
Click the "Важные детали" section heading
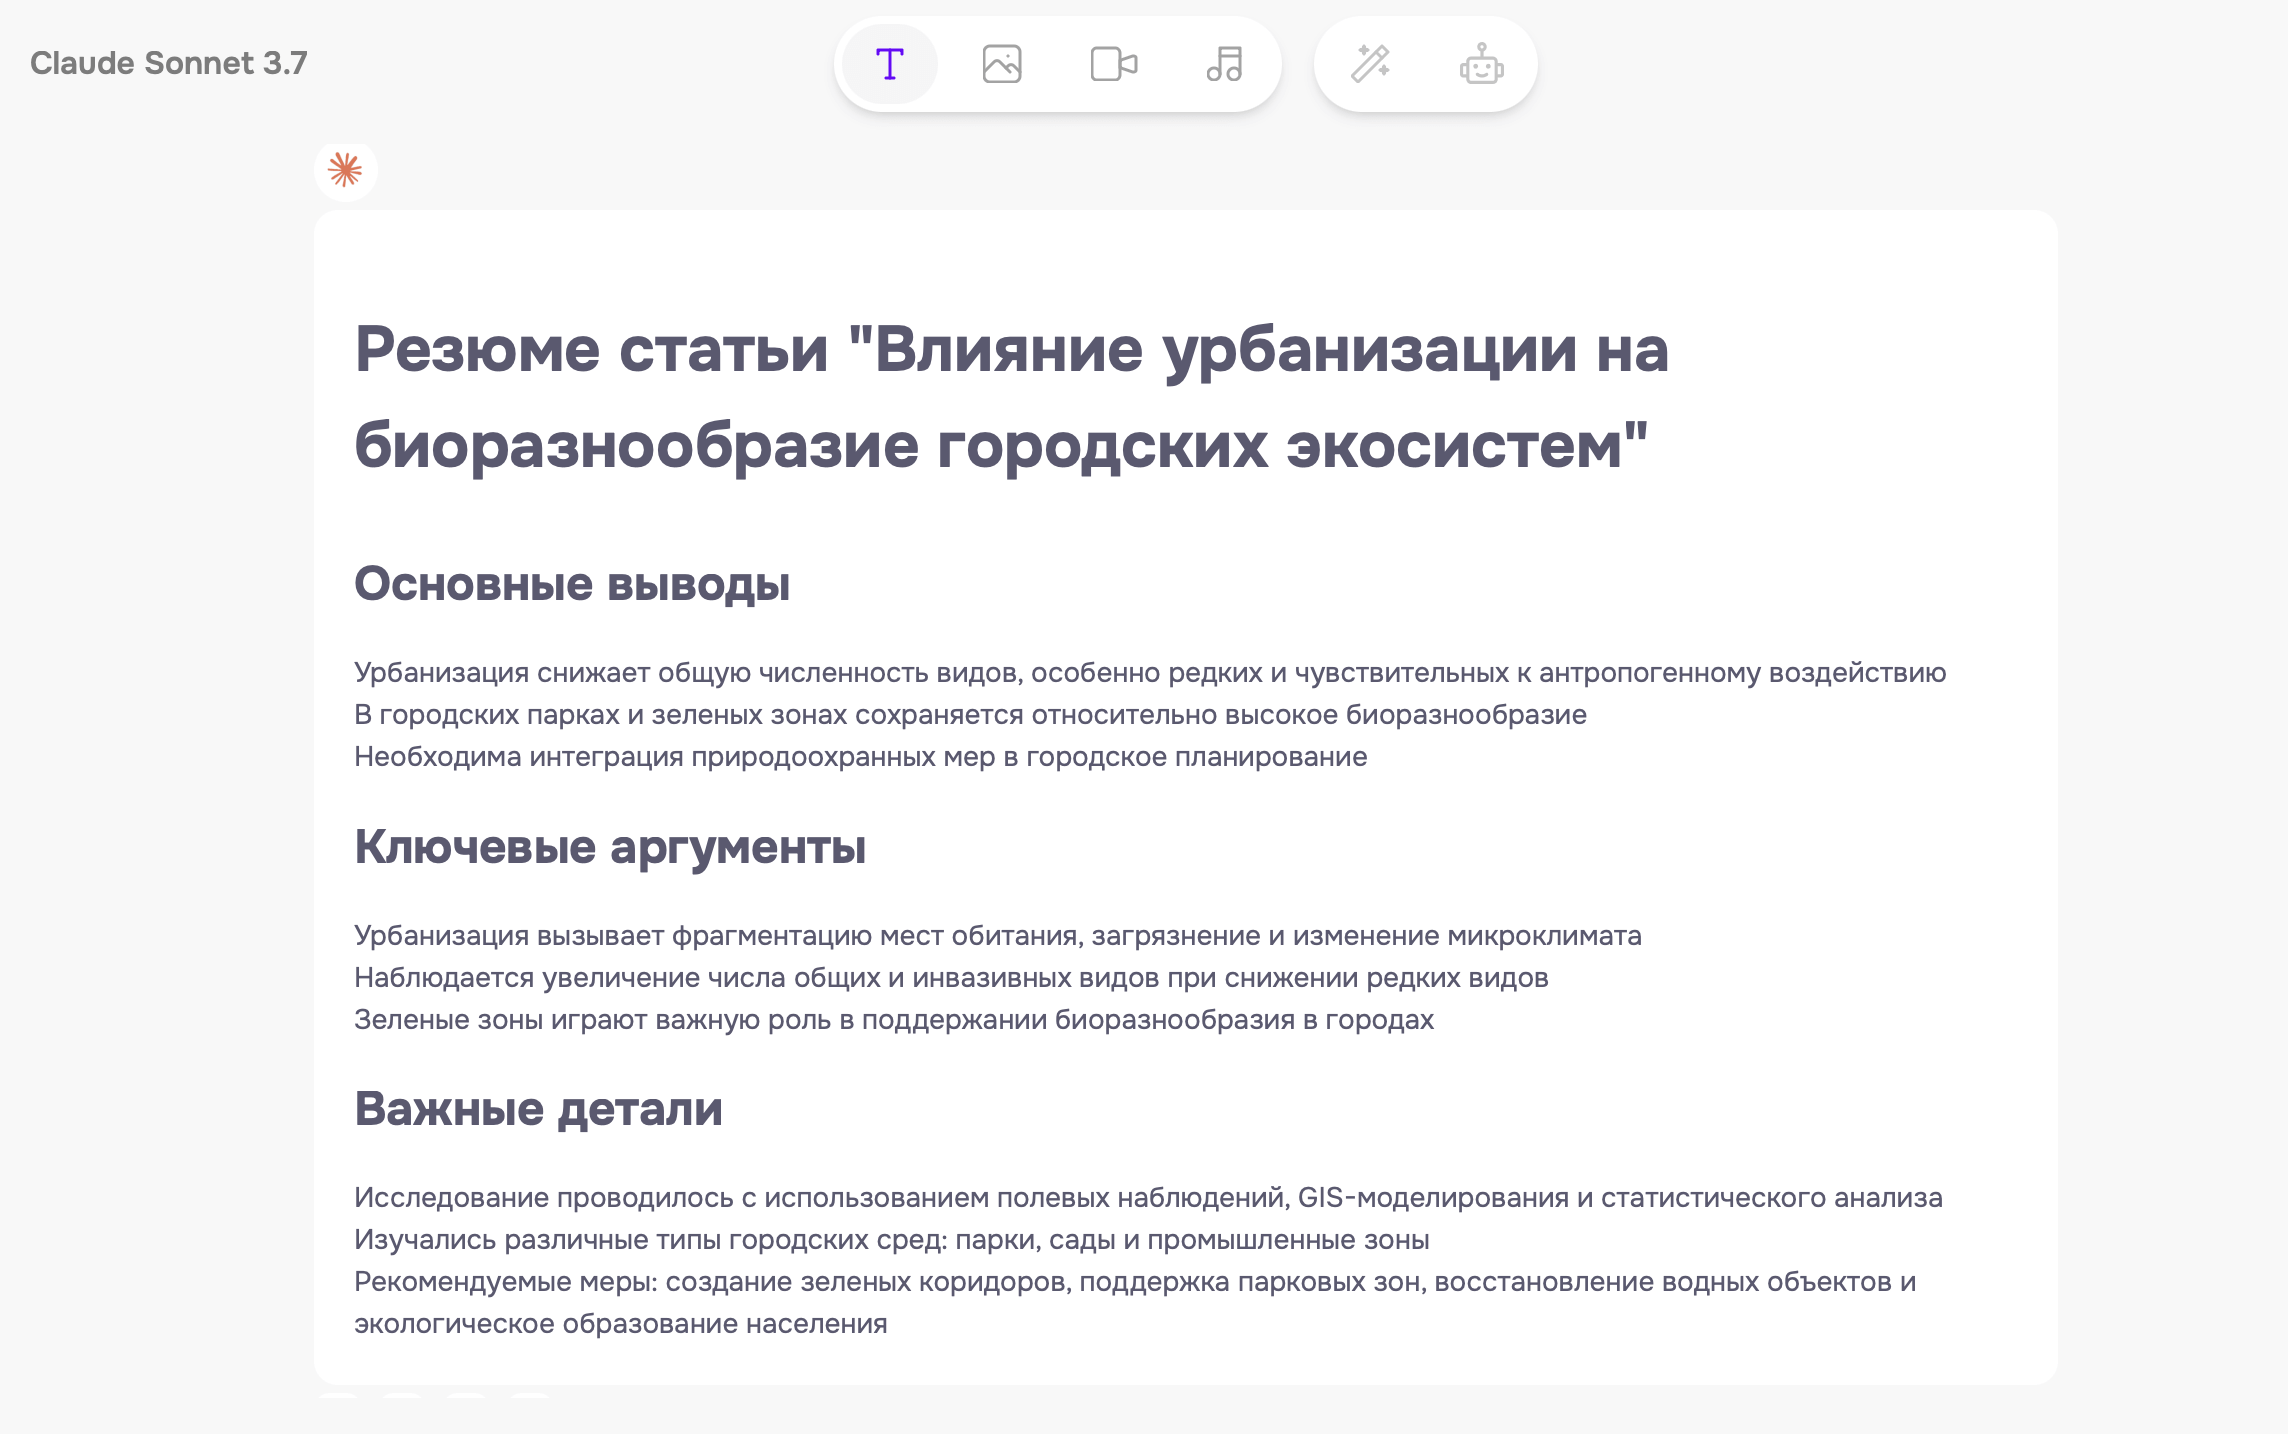coord(538,1109)
